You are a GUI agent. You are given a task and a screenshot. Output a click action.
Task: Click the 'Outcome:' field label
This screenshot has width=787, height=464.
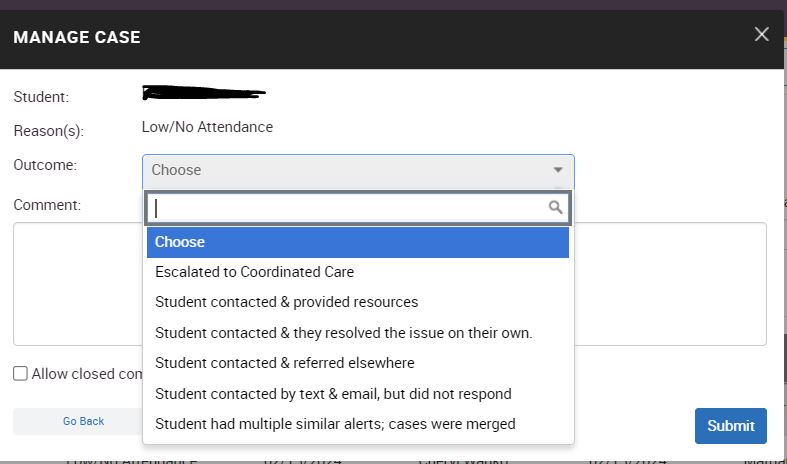[45, 165]
